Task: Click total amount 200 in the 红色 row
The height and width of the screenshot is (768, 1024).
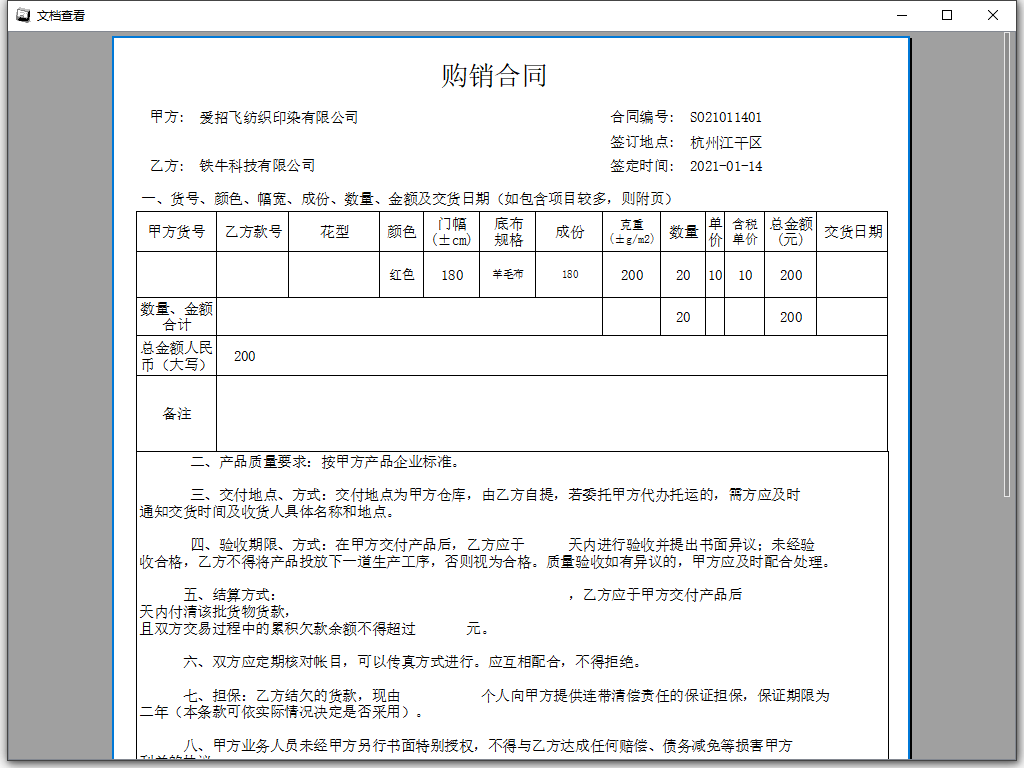Action: (791, 276)
